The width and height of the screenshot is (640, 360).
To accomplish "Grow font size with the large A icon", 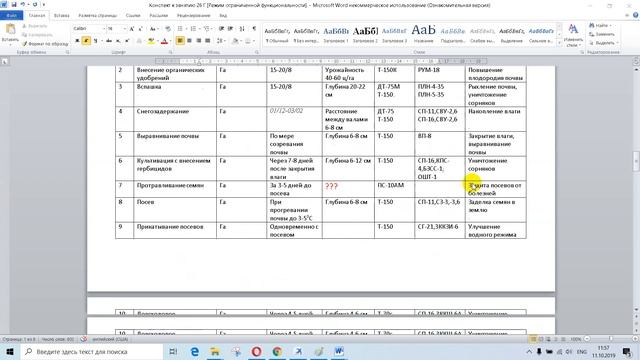I will (x=132, y=29).
